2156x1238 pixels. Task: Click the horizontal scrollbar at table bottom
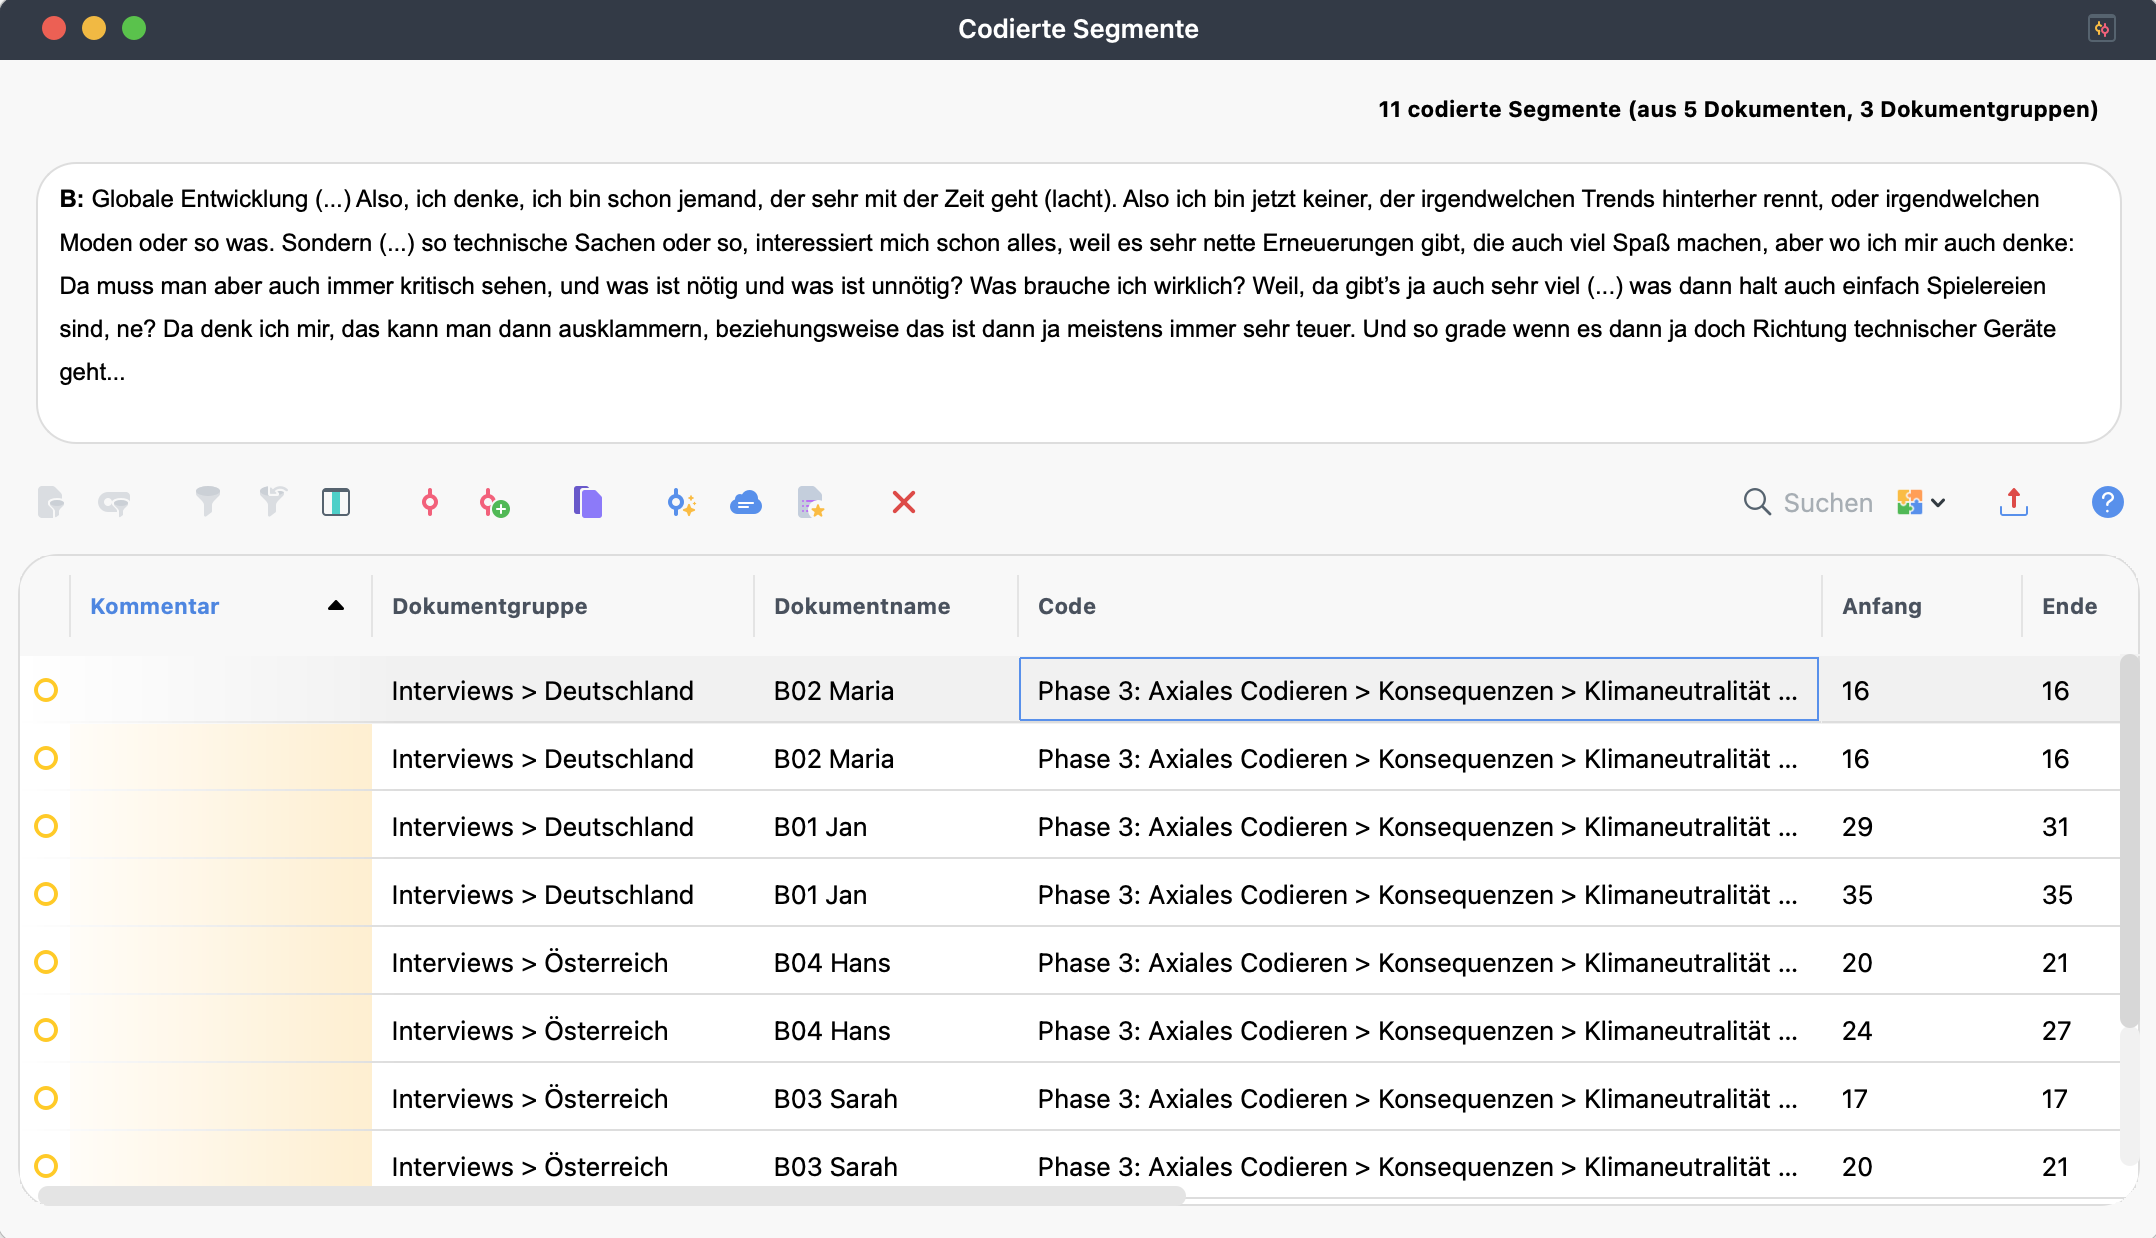pyautogui.click(x=610, y=1195)
